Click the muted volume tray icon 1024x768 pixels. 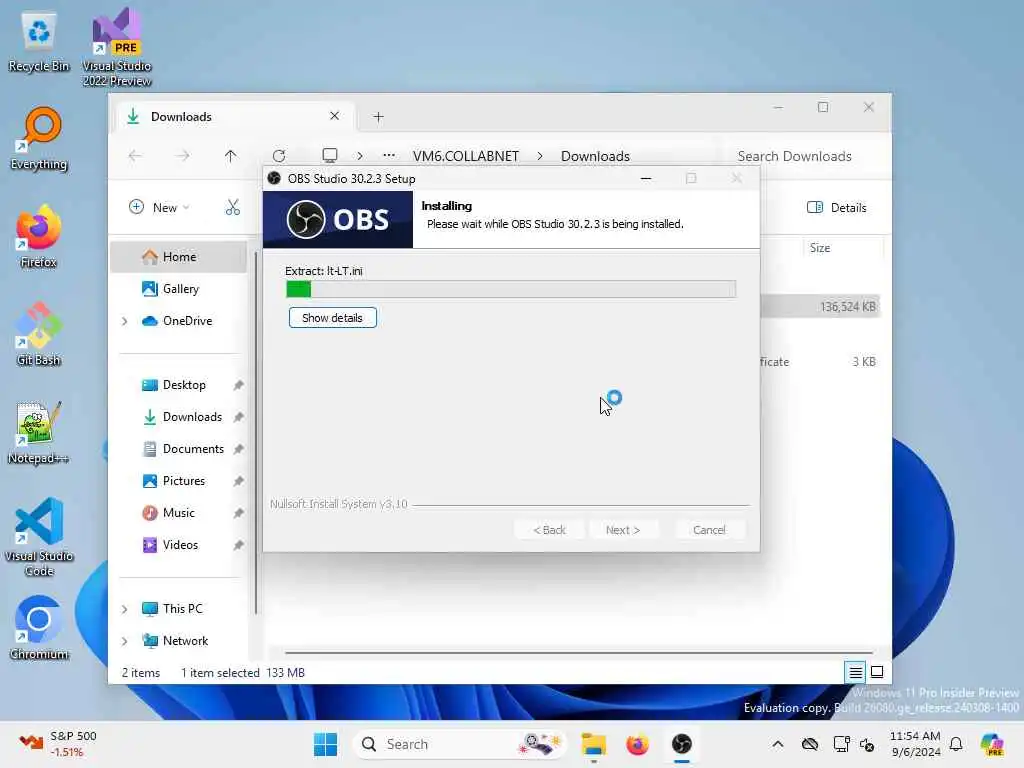(x=867, y=744)
